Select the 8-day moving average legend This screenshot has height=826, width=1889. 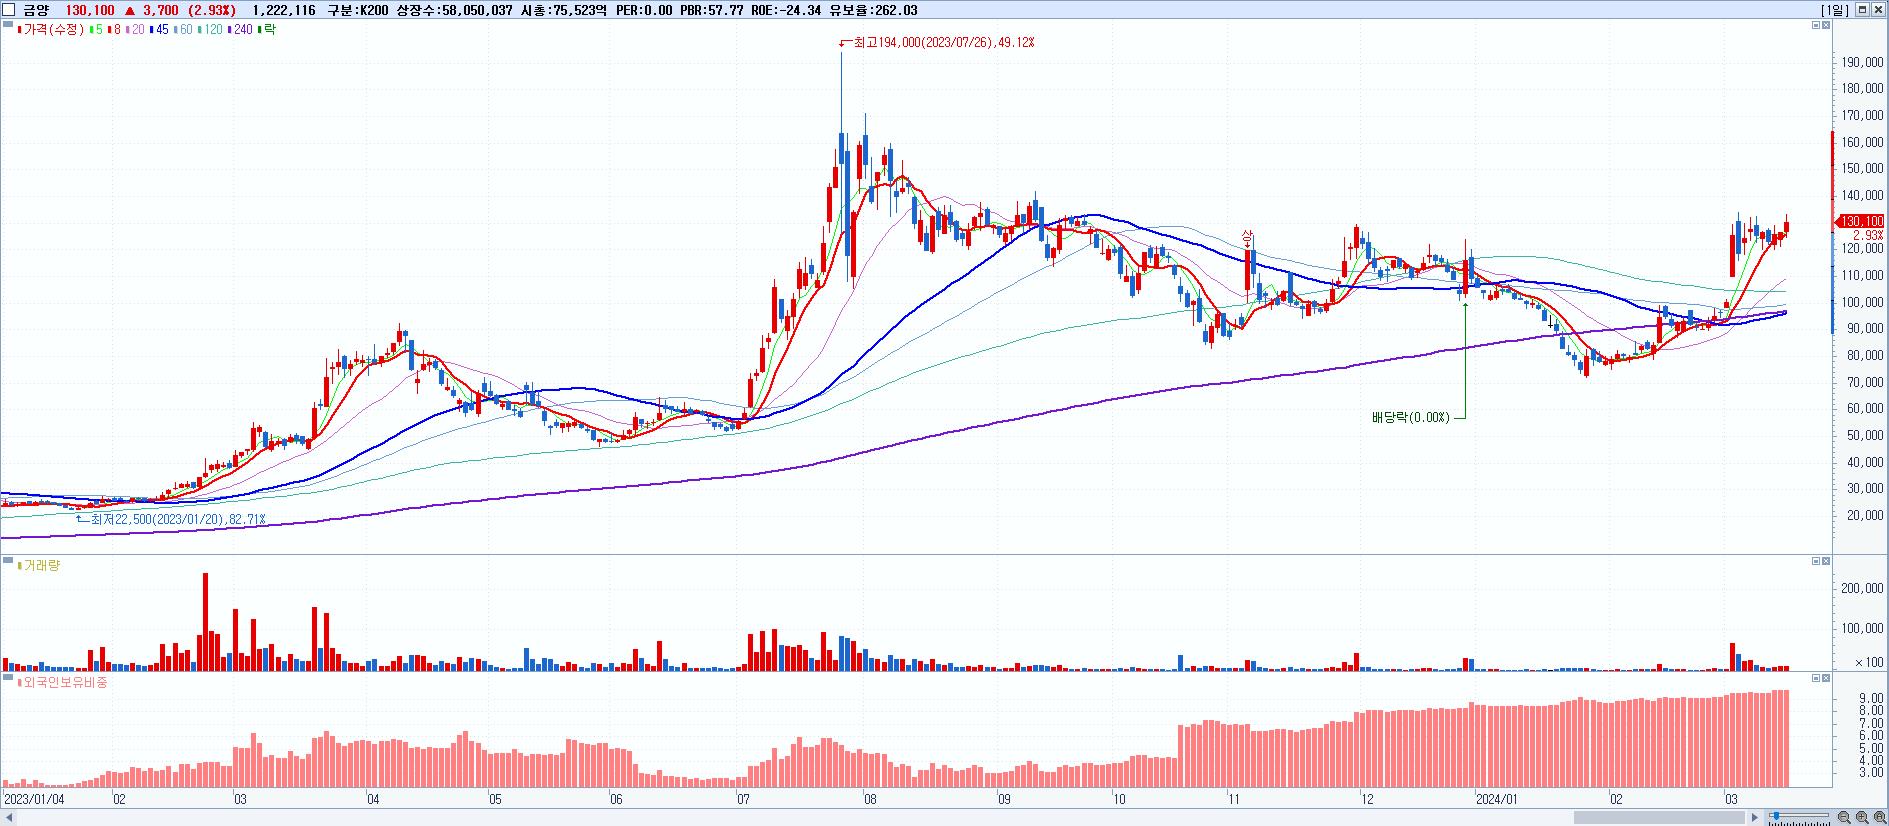[x=115, y=30]
